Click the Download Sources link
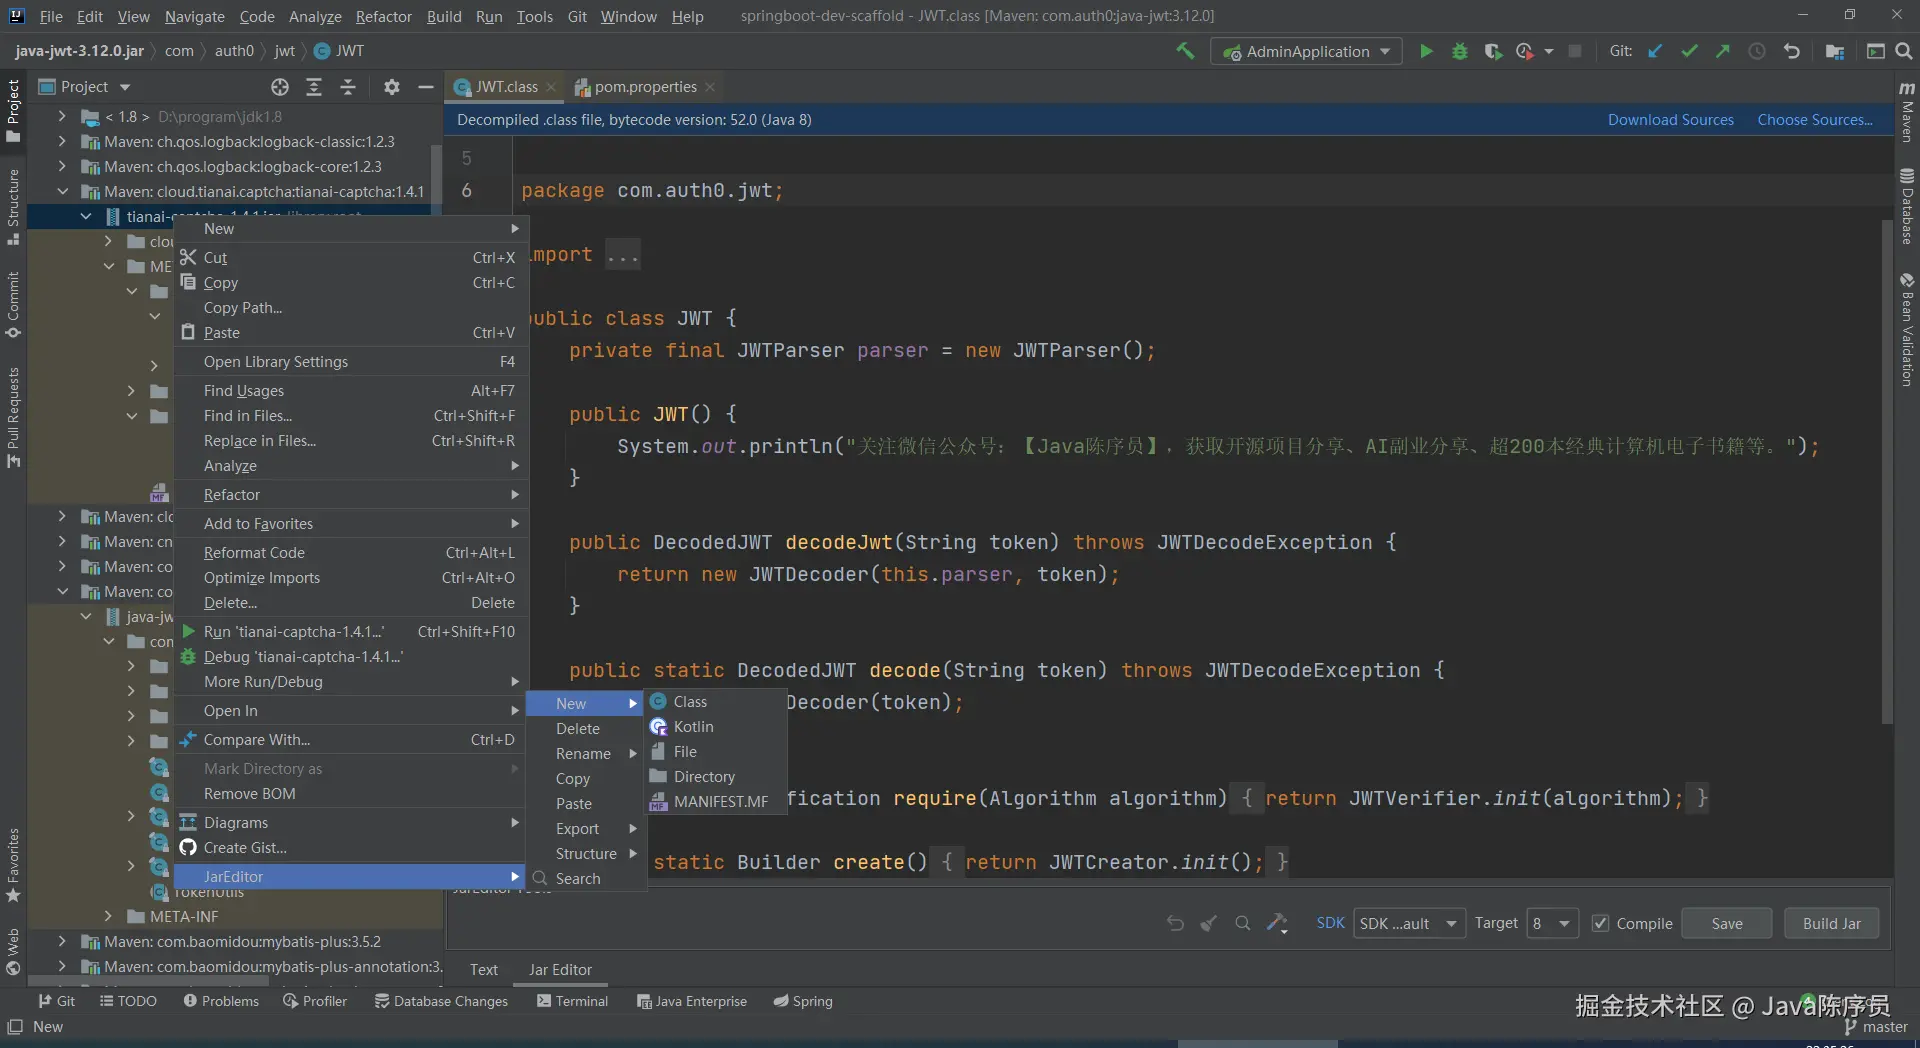This screenshot has width=1920, height=1048. (1670, 120)
